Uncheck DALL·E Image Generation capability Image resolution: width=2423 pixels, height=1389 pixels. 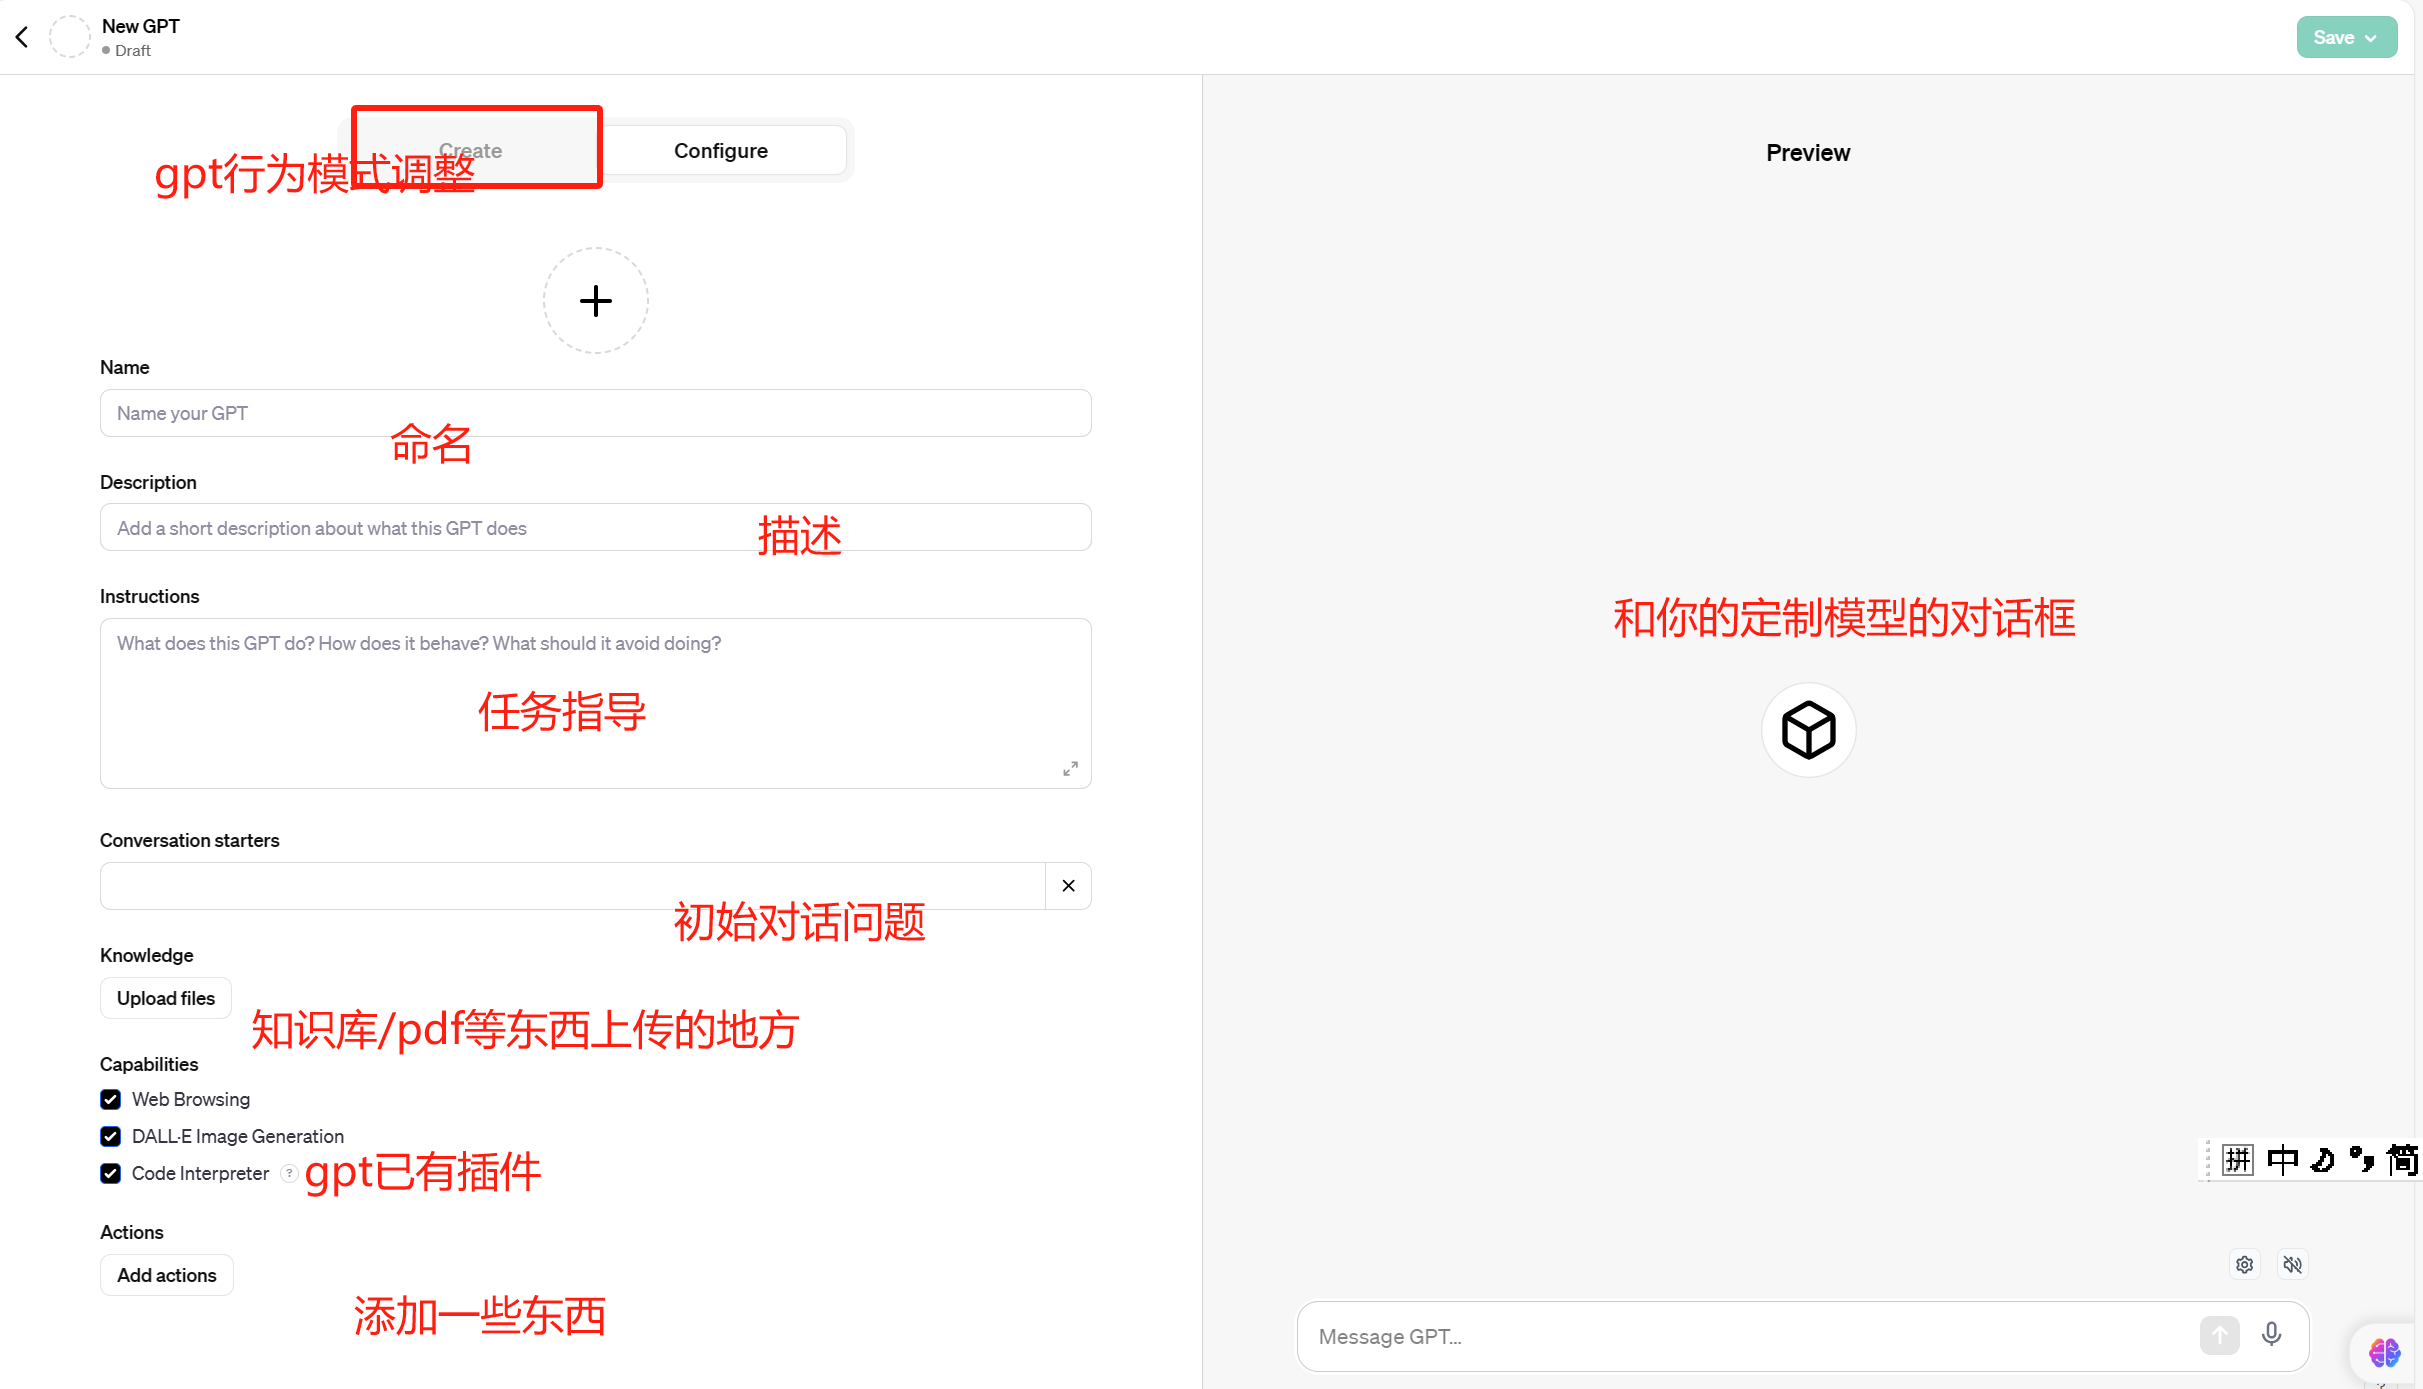point(111,1137)
